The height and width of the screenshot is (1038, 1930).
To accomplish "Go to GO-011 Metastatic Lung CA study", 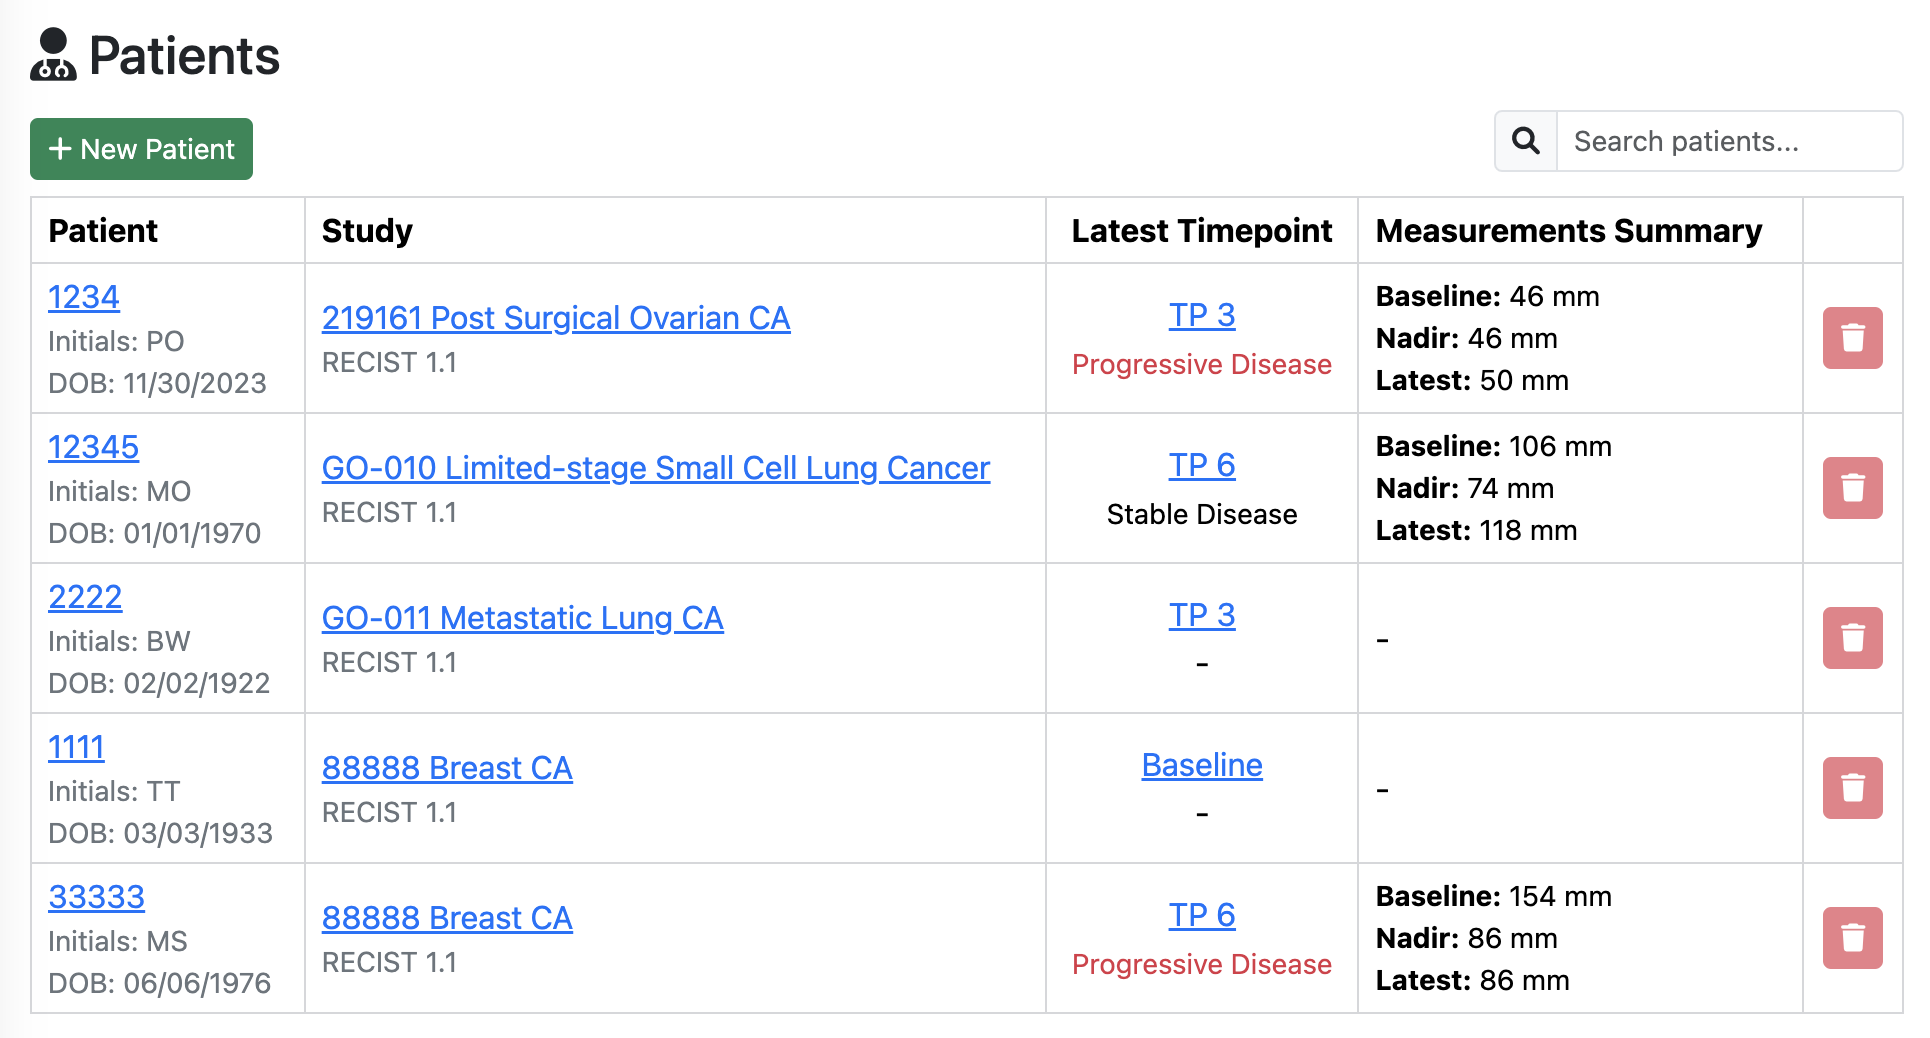I will pyautogui.click(x=522, y=618).
